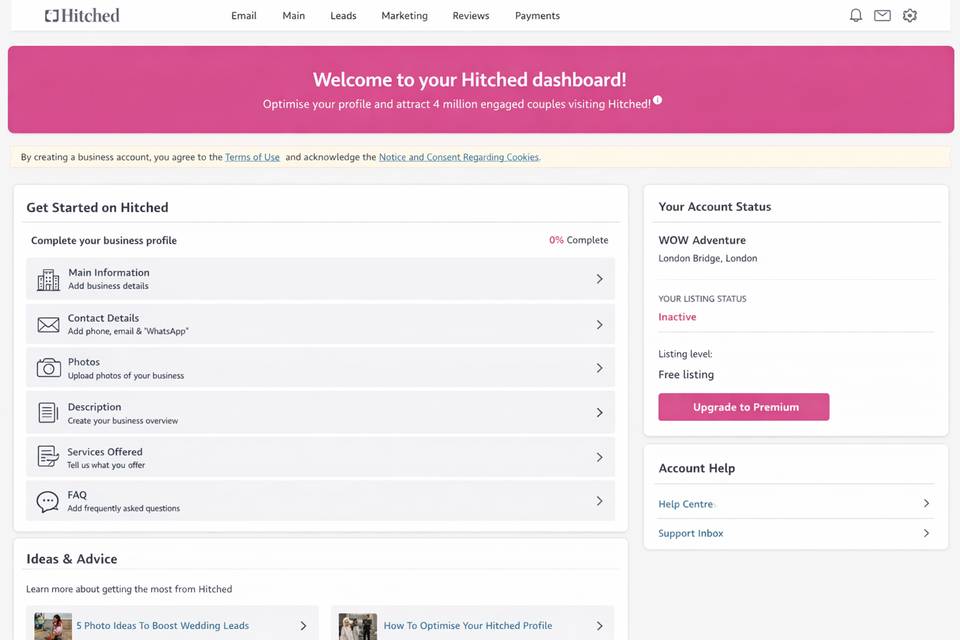Go to the Leads section
The image size is (960, 640).
[x=343, y=15]
